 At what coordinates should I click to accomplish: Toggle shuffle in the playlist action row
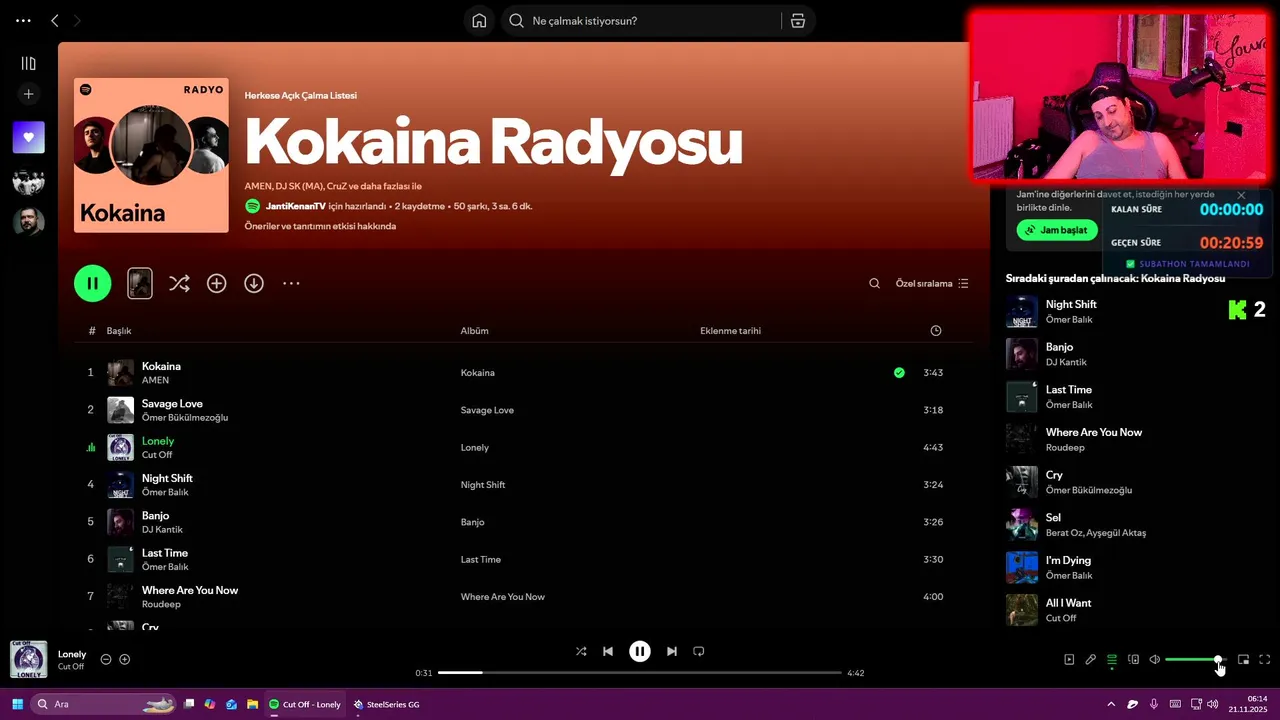pyautogui.click(x=179, y=283)
